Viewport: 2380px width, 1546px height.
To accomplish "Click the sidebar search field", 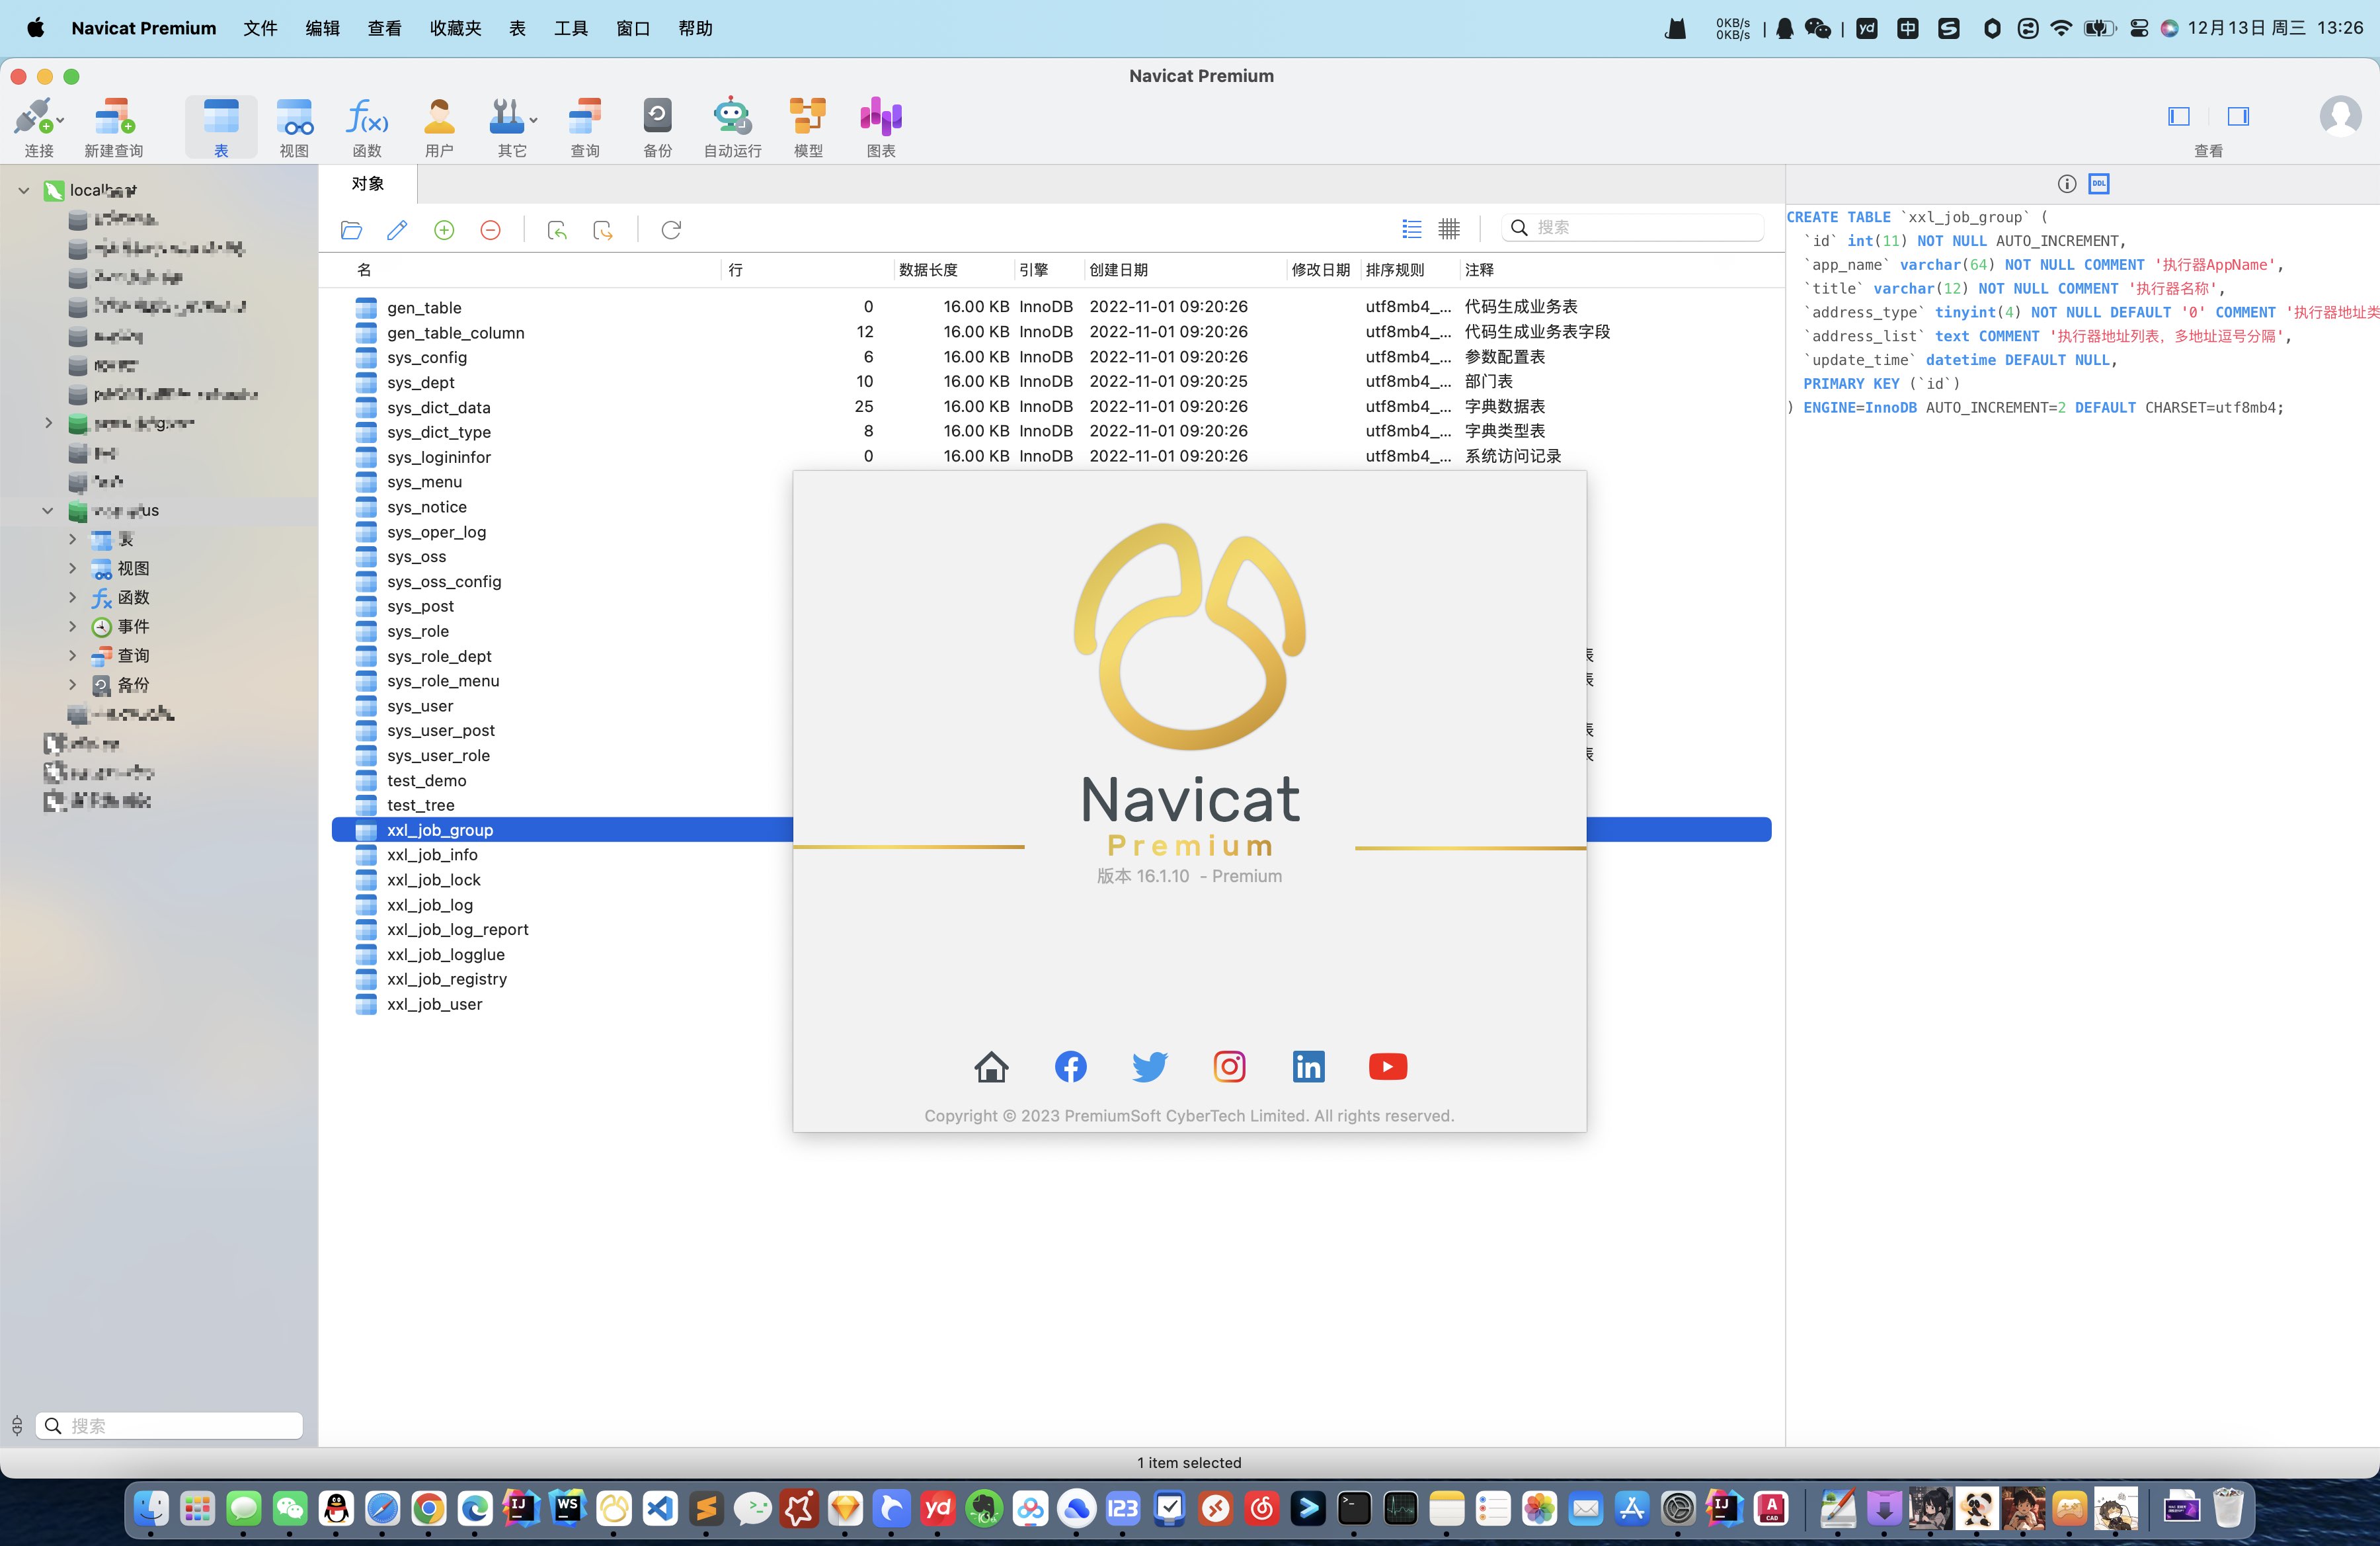I will click(169, 1425).
